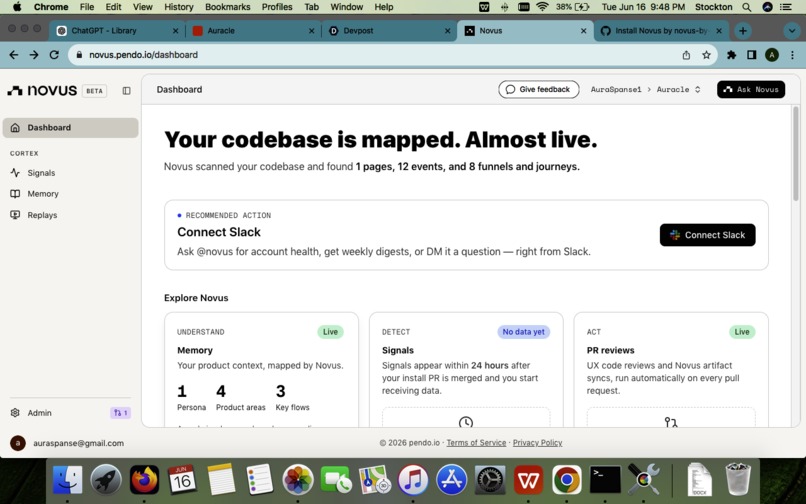Click the Live badge on PR reviews card
806x504 pixels.
point(742,332)
